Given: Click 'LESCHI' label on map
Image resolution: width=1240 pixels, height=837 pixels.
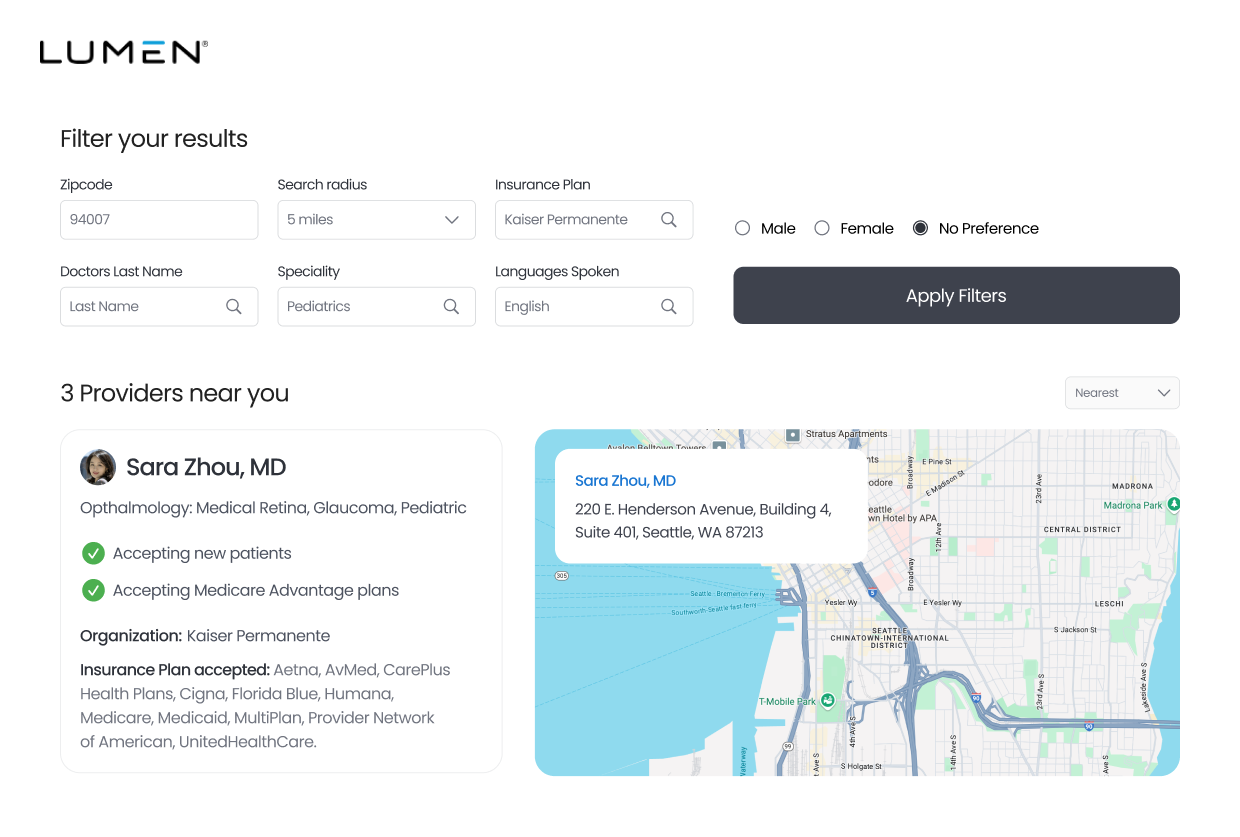Looking at the screenshot, I should tap(1109, 604).
